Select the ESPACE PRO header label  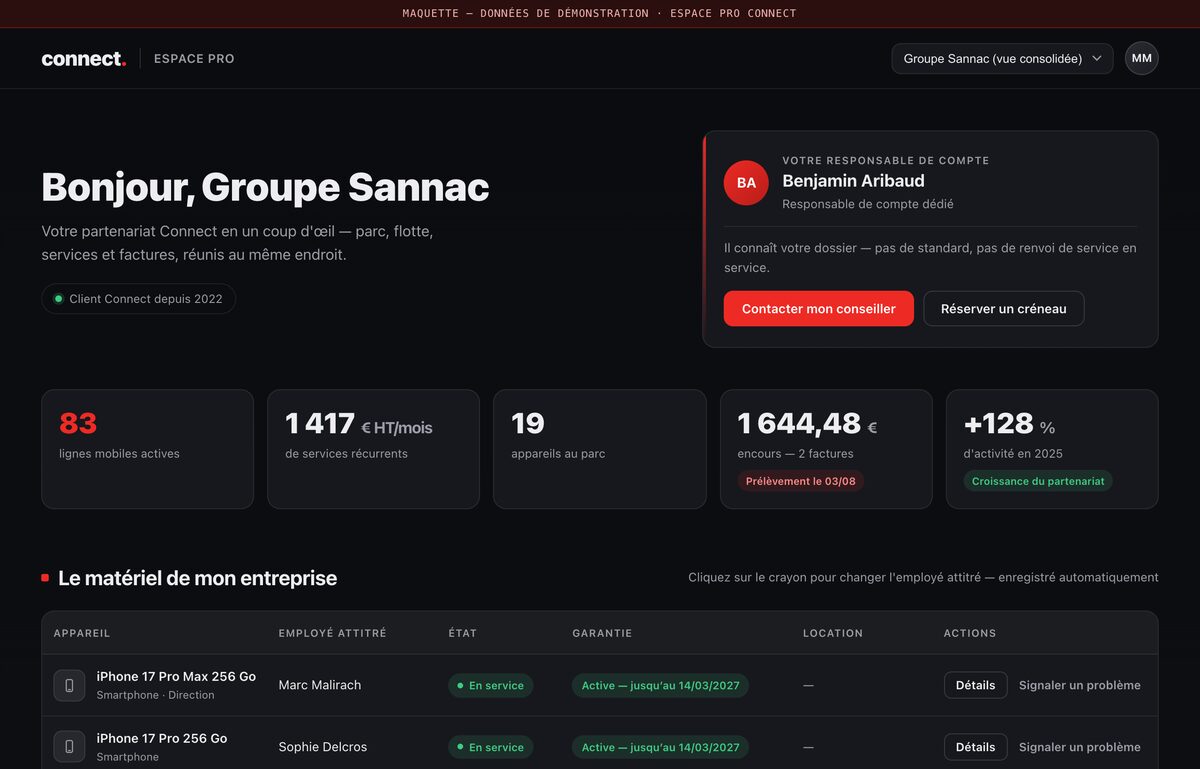coord(194,59)
